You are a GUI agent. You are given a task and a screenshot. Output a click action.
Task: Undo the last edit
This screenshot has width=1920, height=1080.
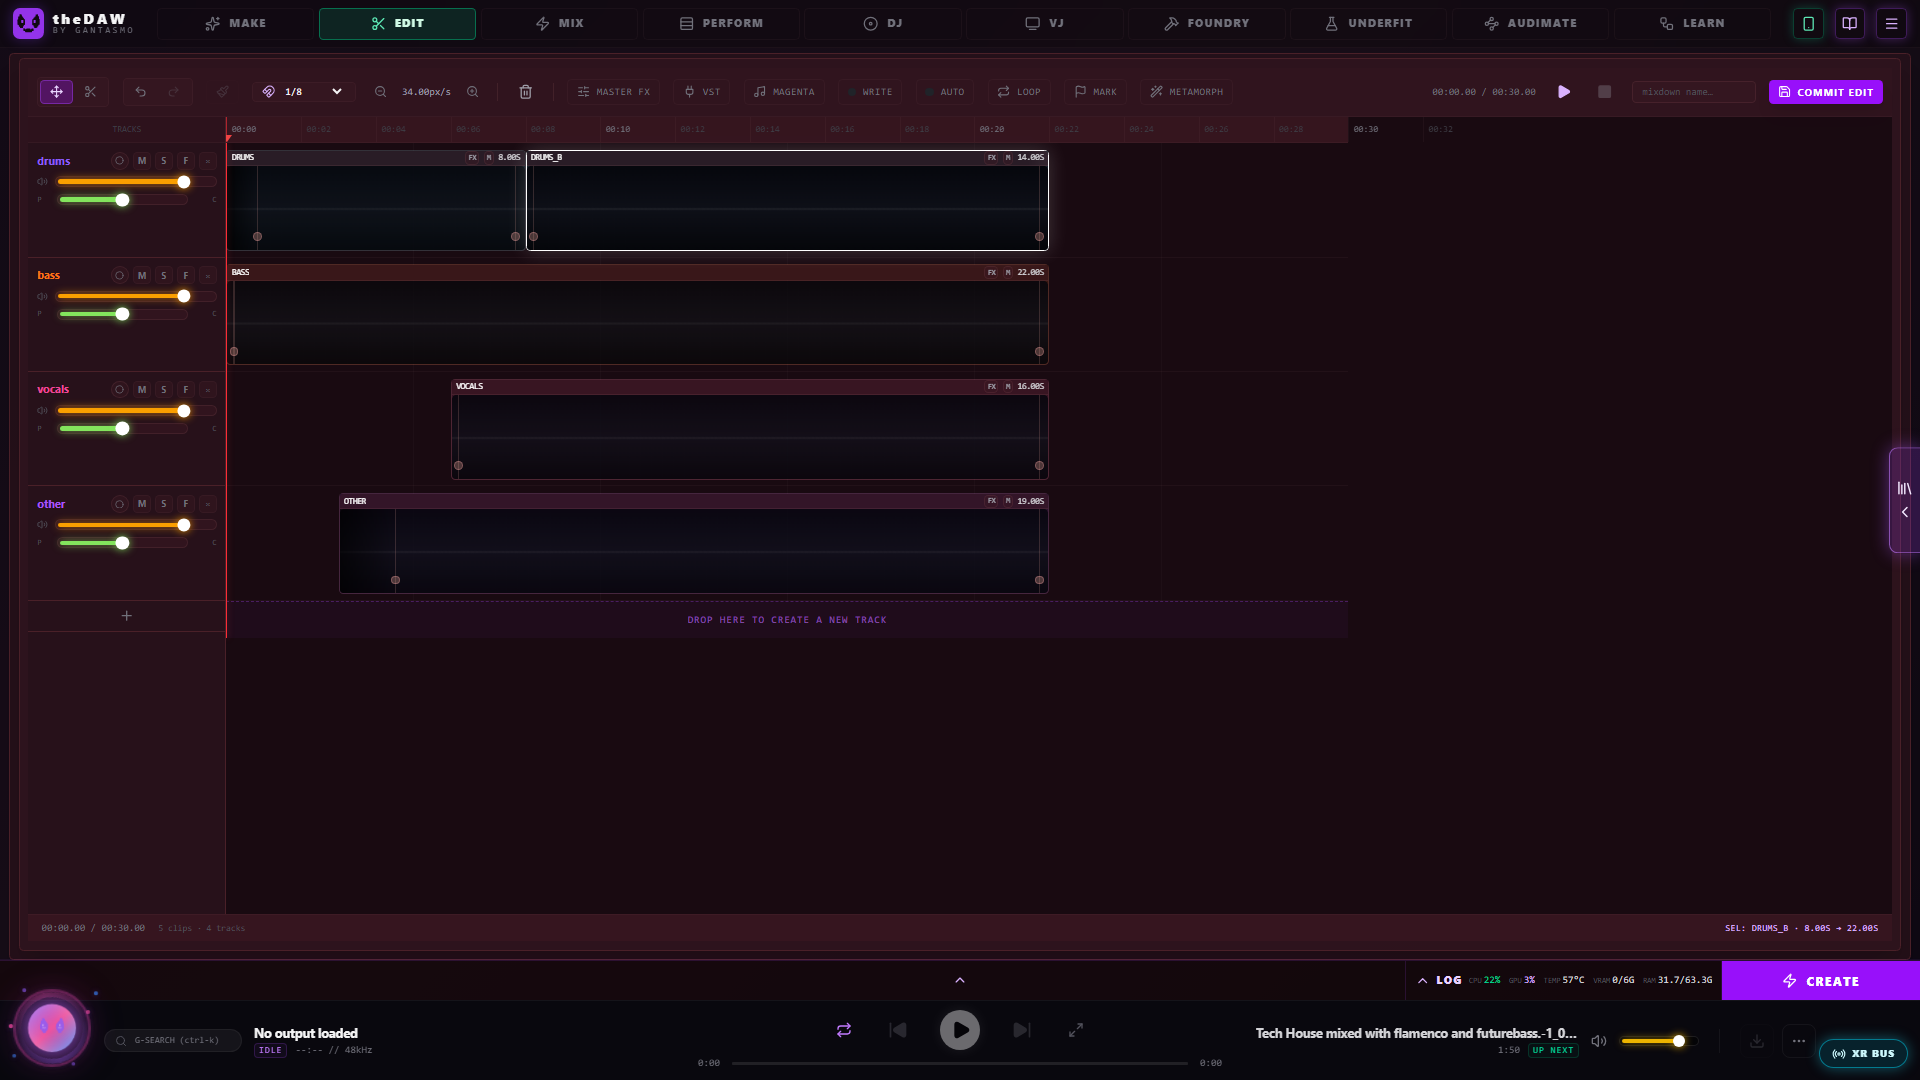point(141,92)
